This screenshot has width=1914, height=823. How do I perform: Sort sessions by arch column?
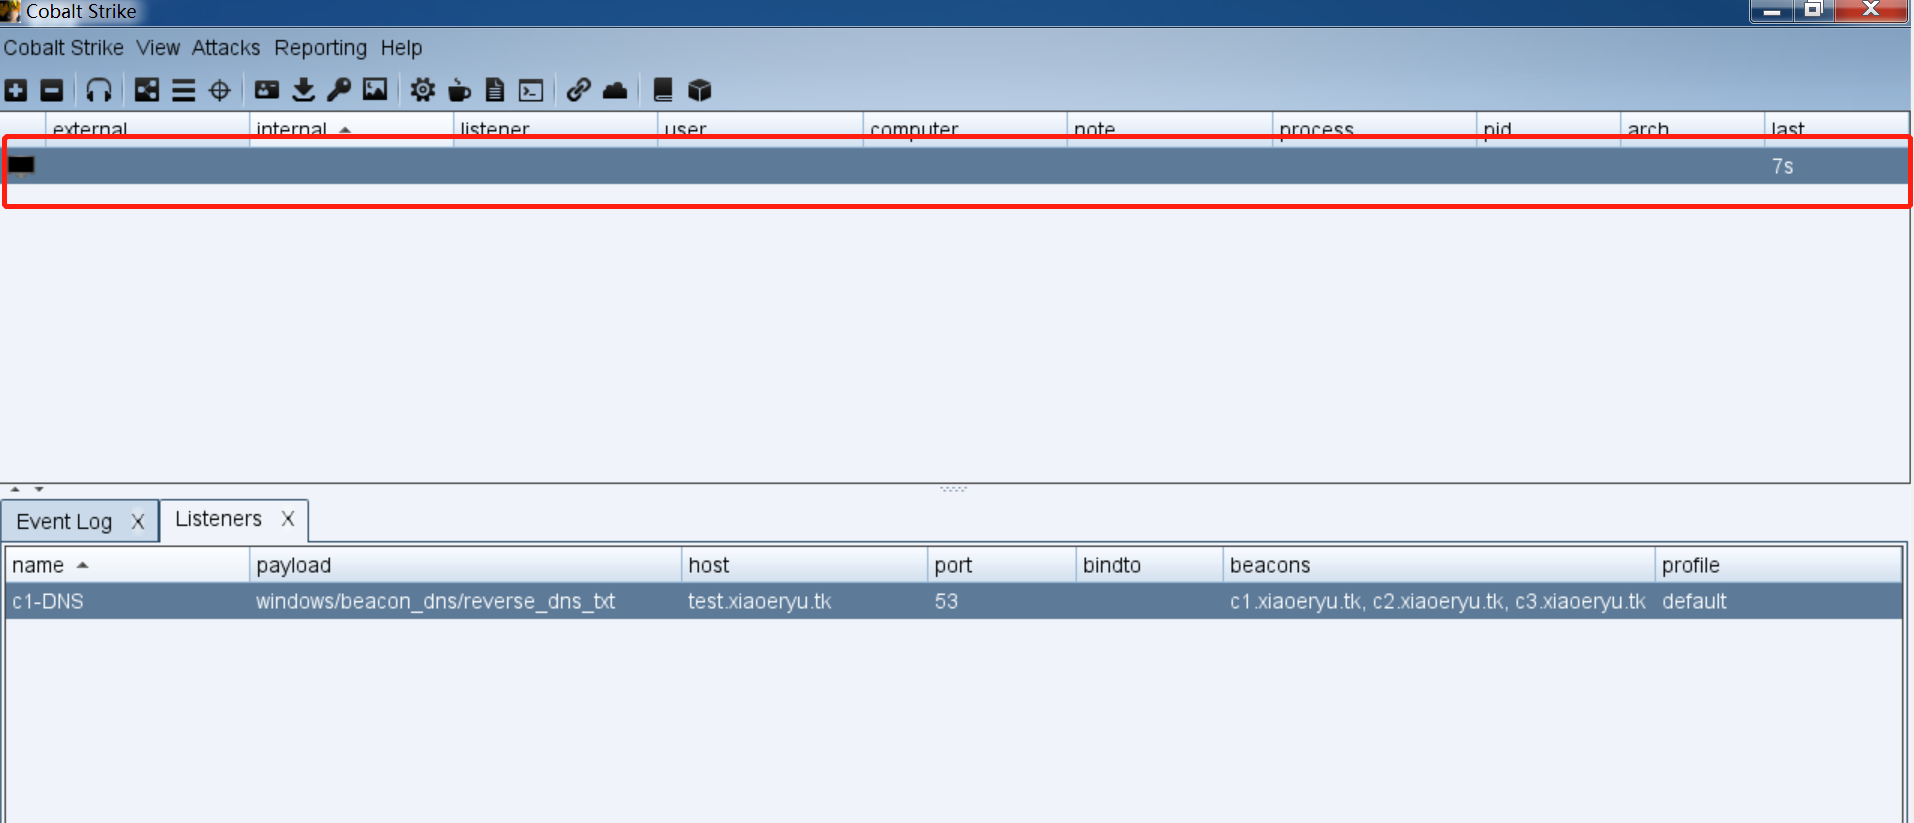pyautogui.click(x=1692, y=129)
